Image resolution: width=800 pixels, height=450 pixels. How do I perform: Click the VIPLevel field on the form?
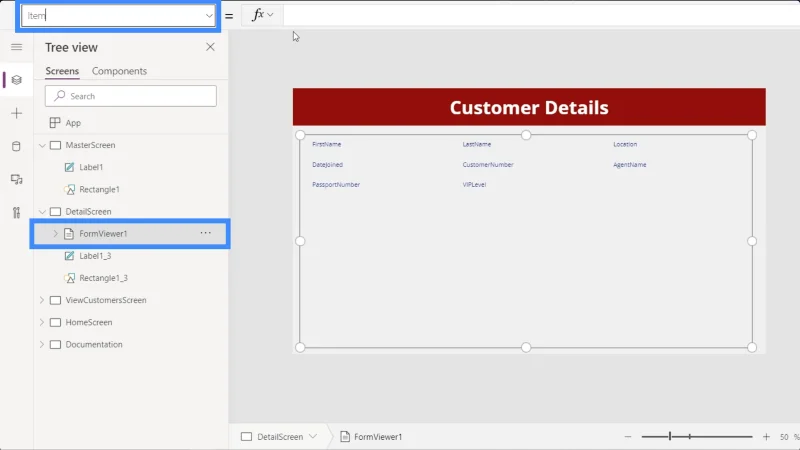pyautogui.click(x=474, y=185)
